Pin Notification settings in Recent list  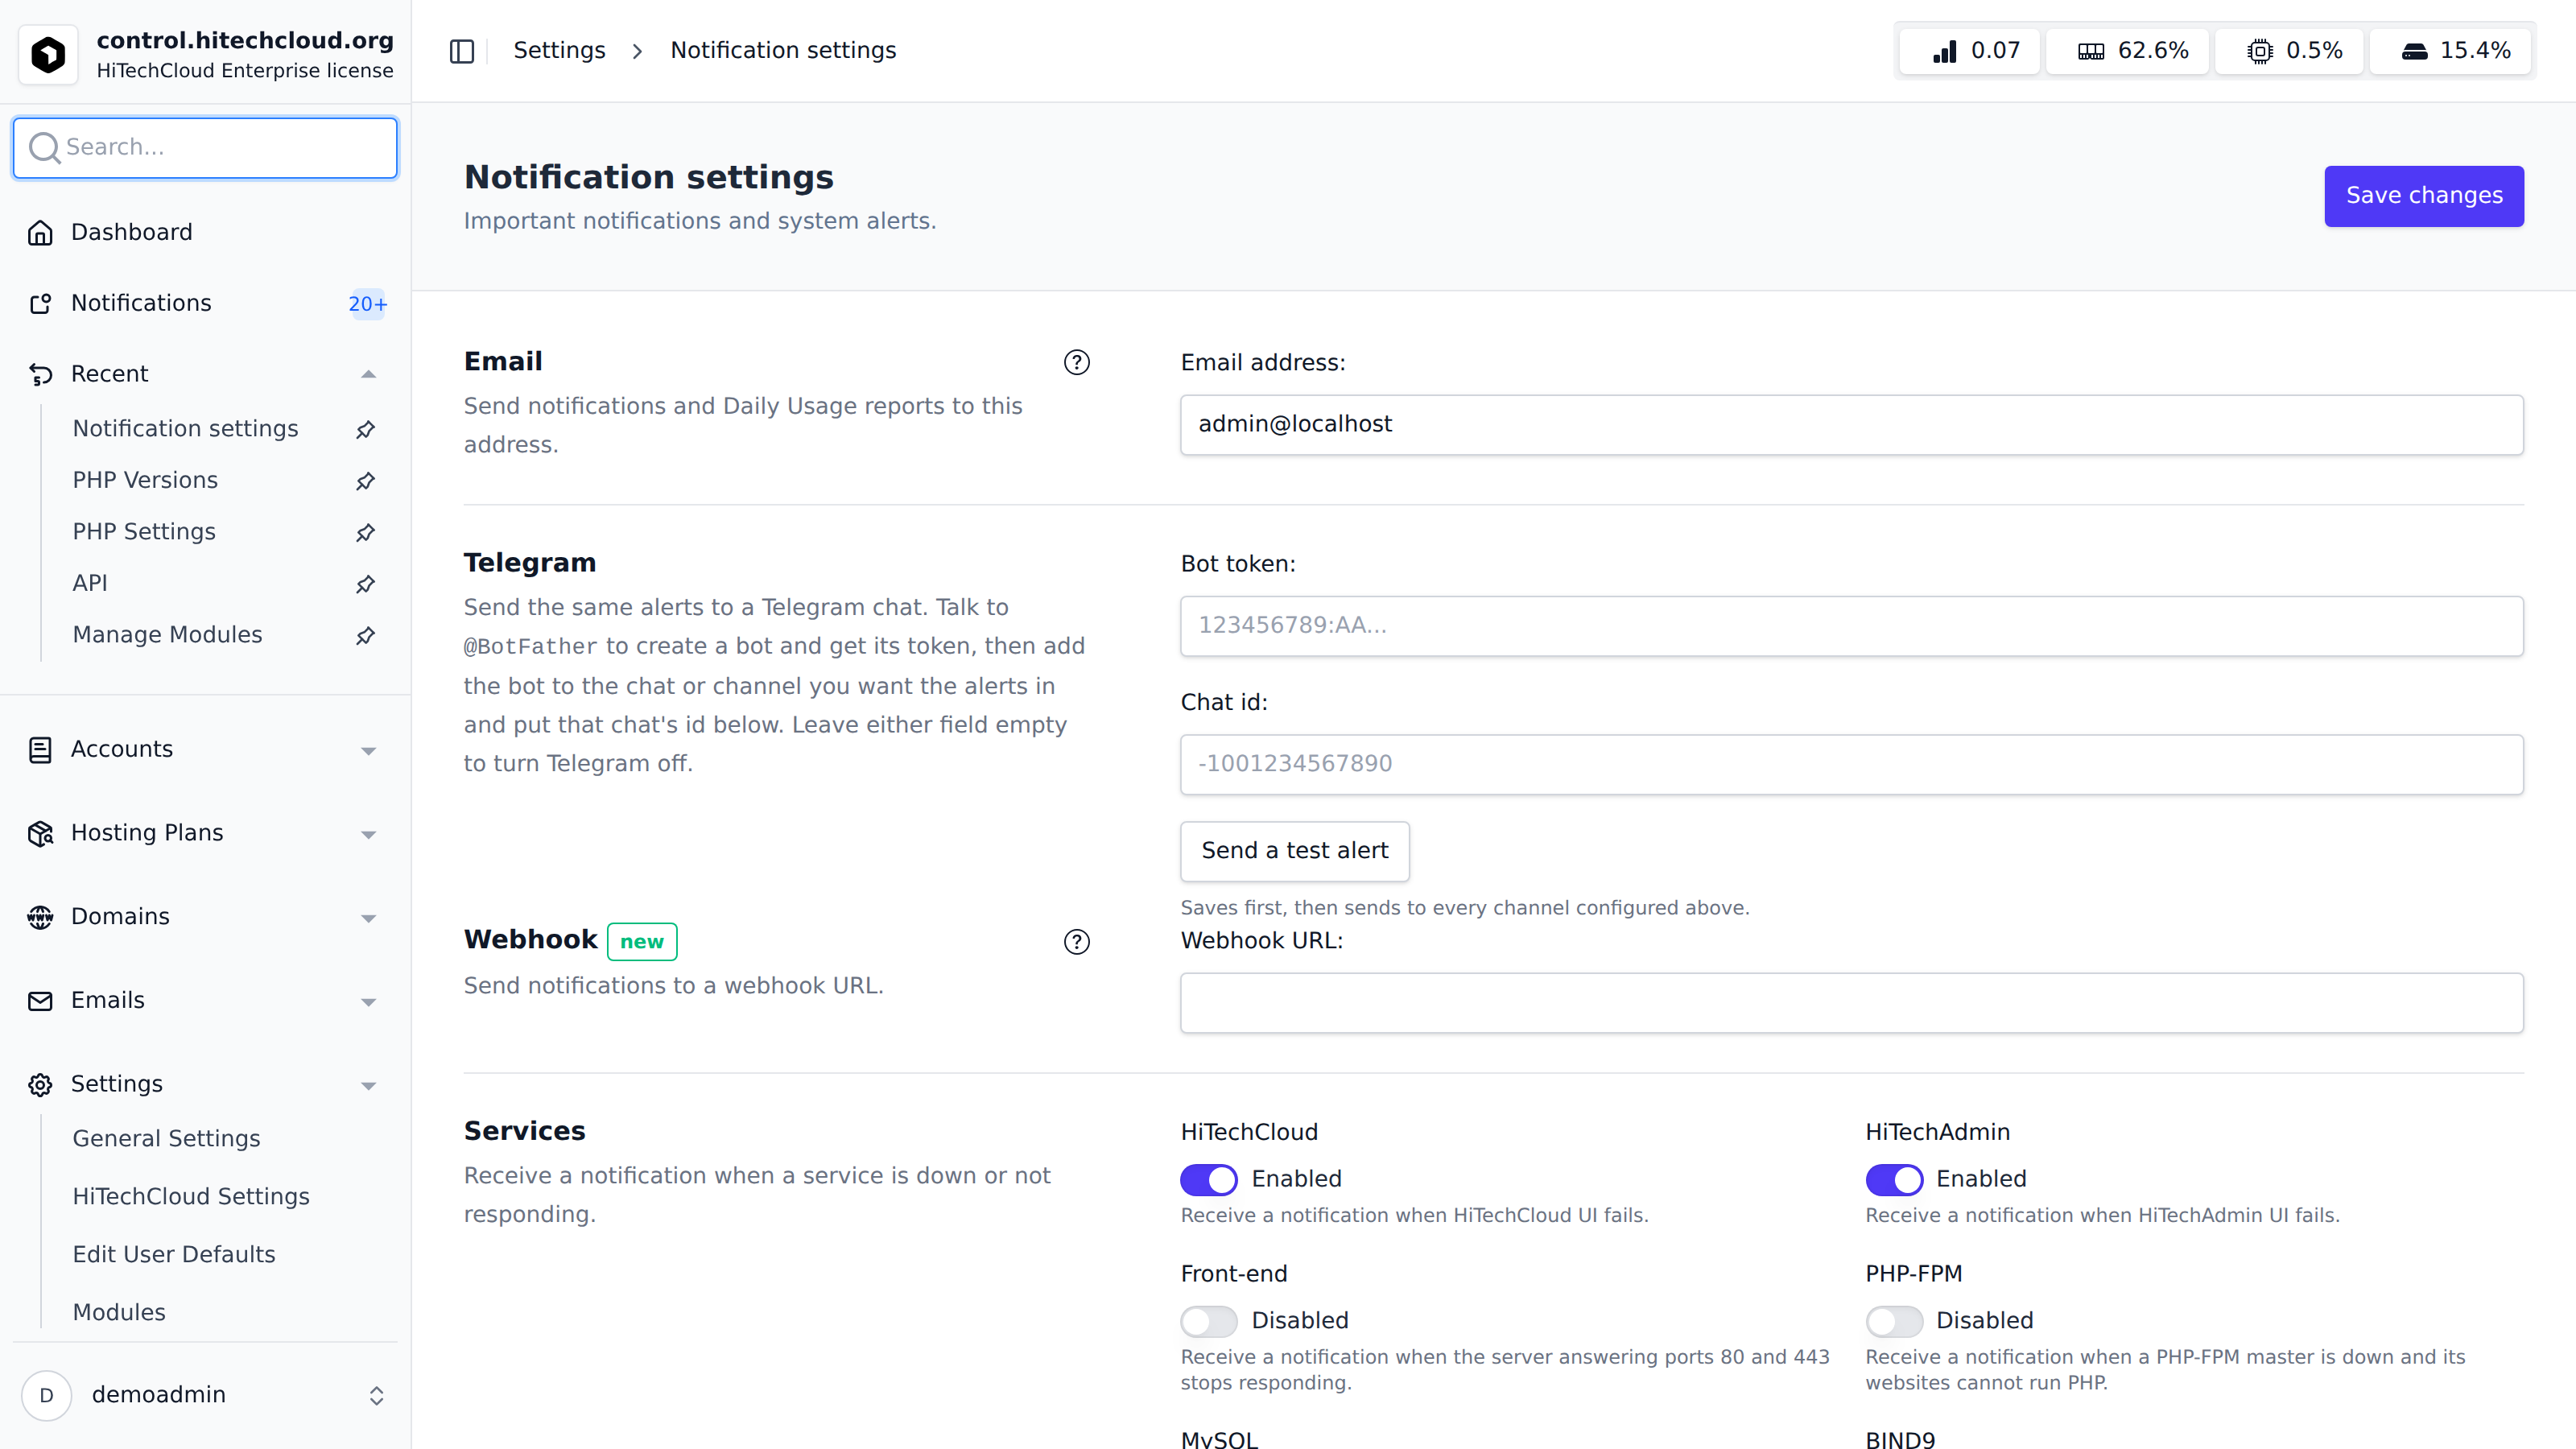pos(366,429)
